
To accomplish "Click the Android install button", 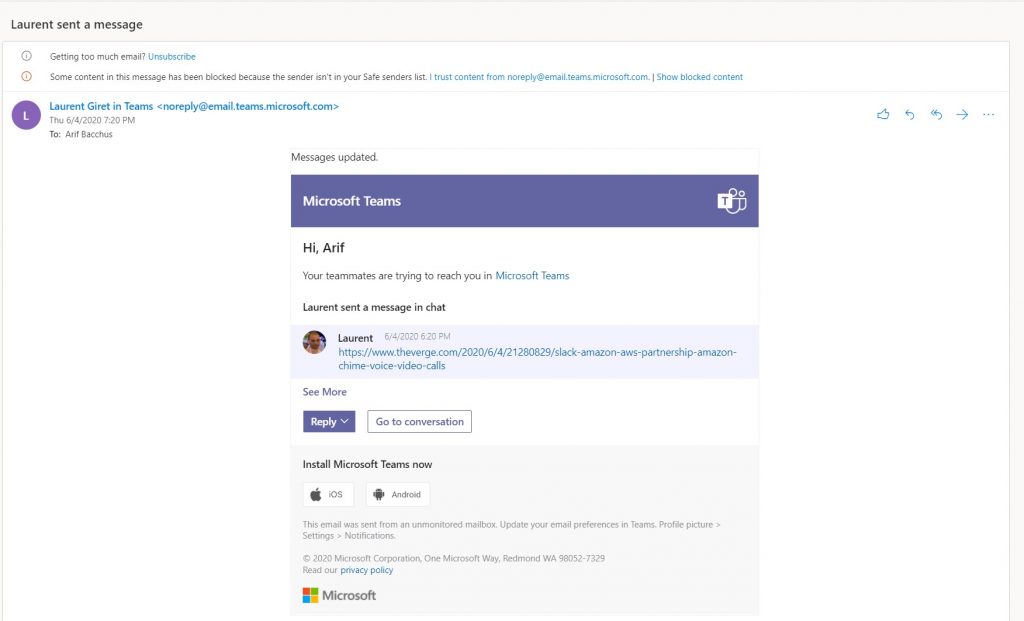I will (x=398, y=494).
